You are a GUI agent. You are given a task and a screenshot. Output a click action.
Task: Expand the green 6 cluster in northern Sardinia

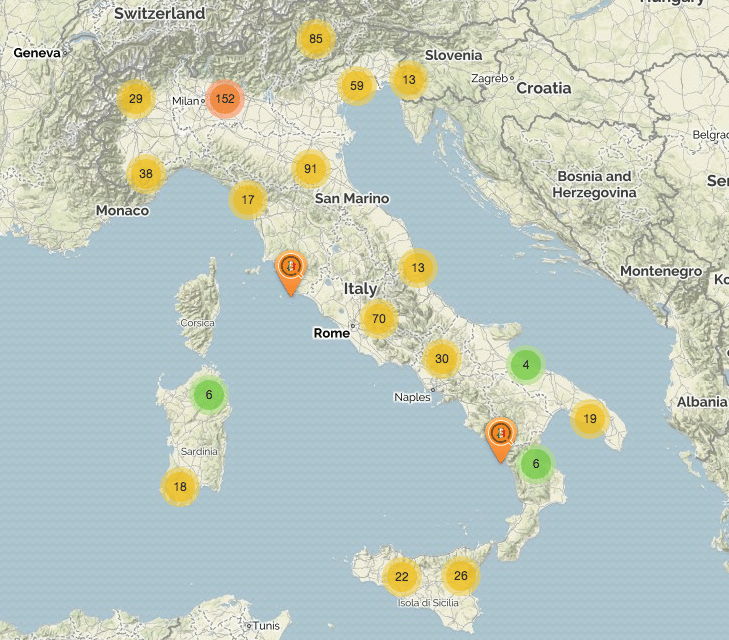(209, 395)
